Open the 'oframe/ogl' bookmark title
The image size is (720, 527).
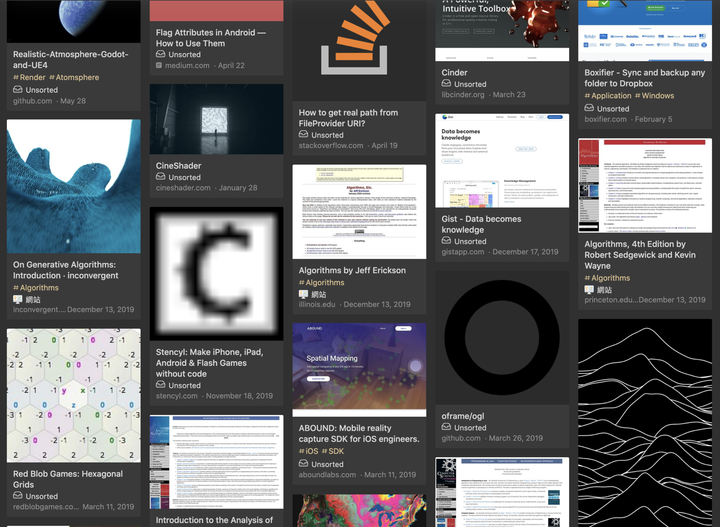[462, 416]
